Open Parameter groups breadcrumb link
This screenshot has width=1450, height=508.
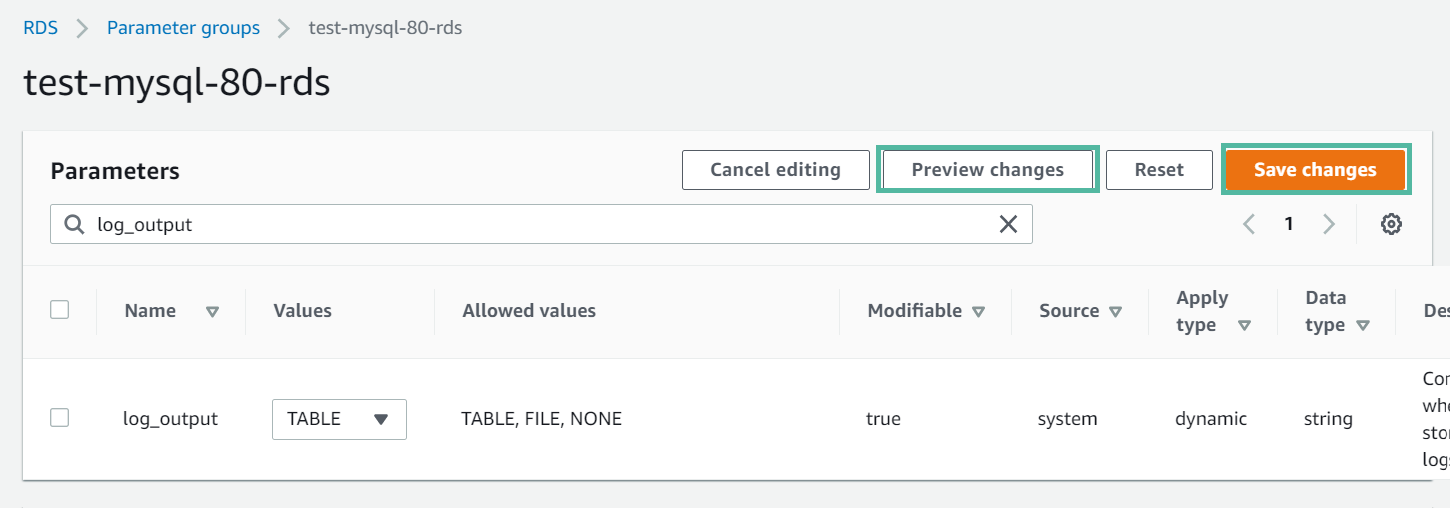coord(183,28)
